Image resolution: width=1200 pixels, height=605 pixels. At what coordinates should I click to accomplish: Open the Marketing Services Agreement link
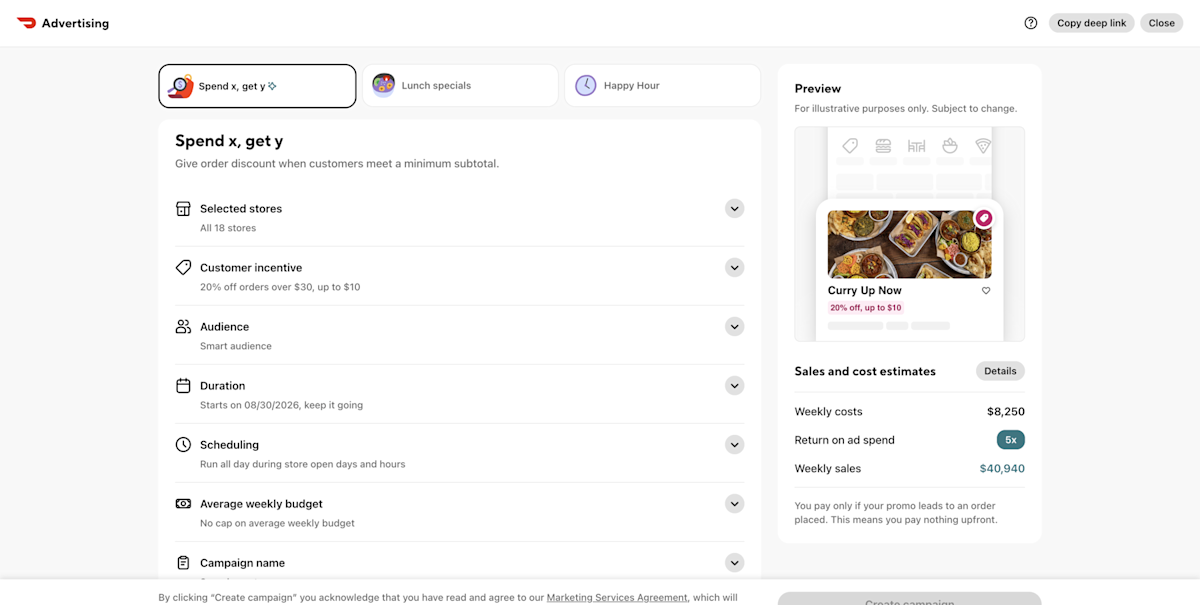click(617, 598)
